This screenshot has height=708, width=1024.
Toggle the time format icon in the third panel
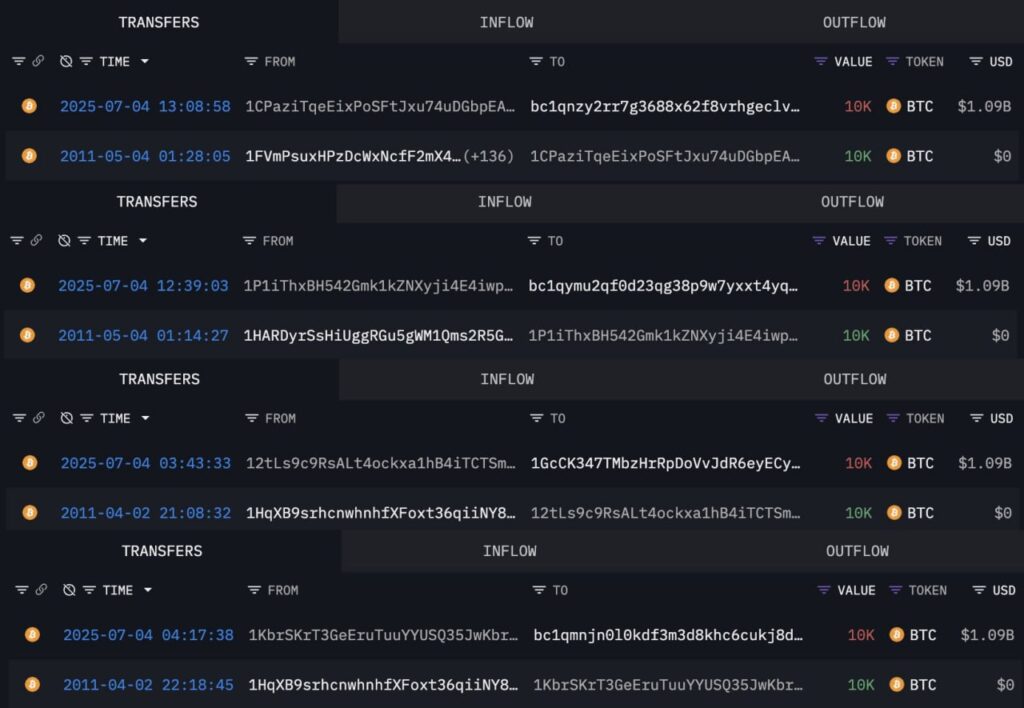tap(67, 419)
